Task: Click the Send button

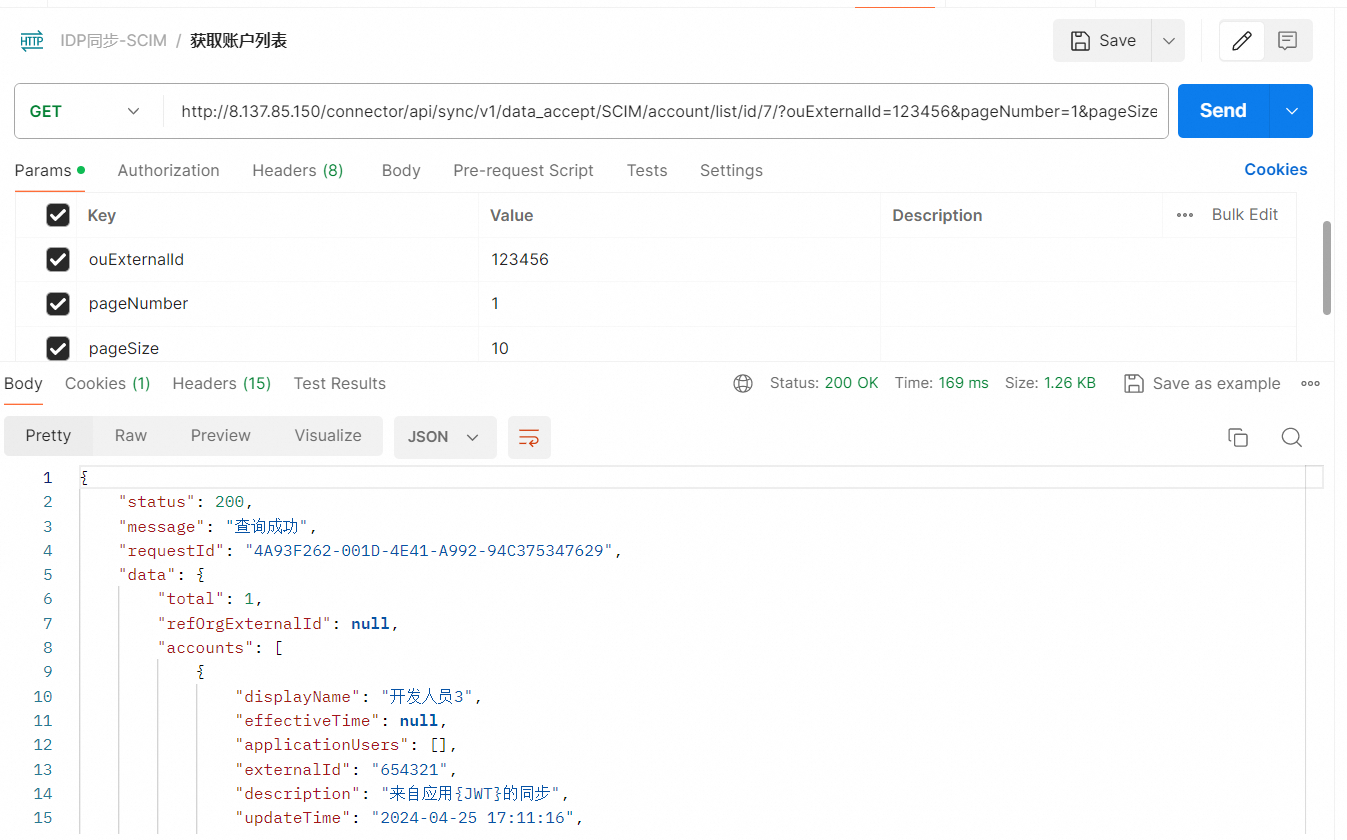Action: 1223,111
